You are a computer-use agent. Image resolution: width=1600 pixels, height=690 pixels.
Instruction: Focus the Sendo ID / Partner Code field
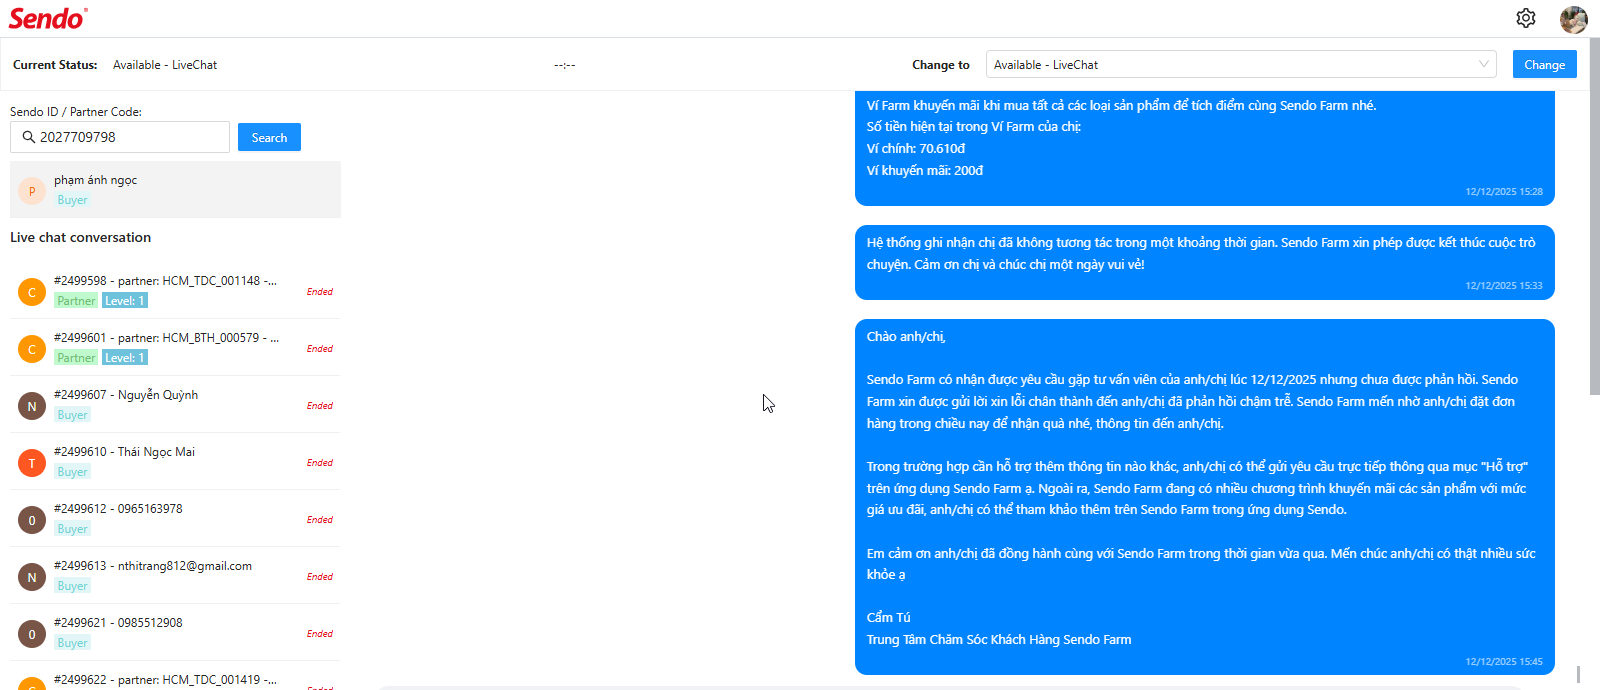point(120,137)
